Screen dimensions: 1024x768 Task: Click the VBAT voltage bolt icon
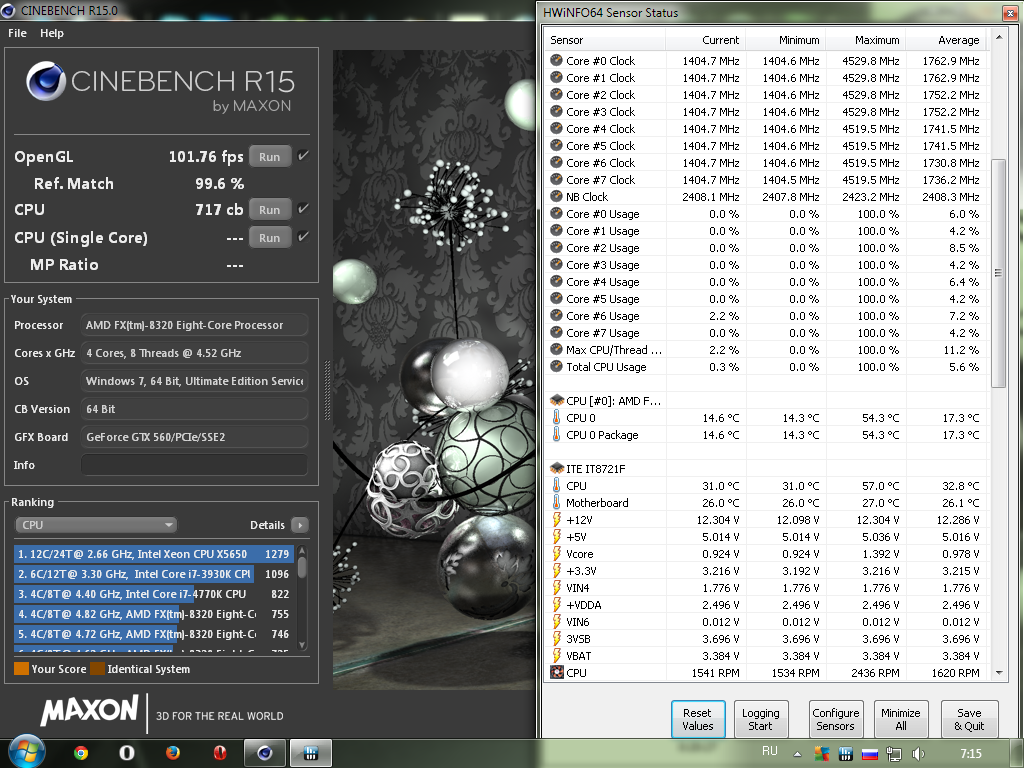point(556,655)
